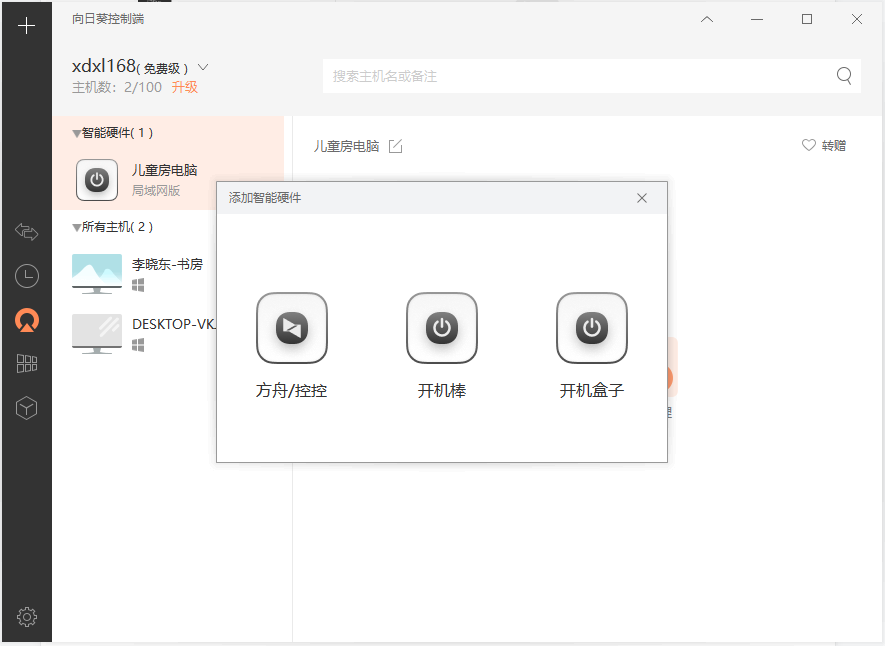Collapse the 所有主机(2) group
885x646 pixels.
coord(76,228)
